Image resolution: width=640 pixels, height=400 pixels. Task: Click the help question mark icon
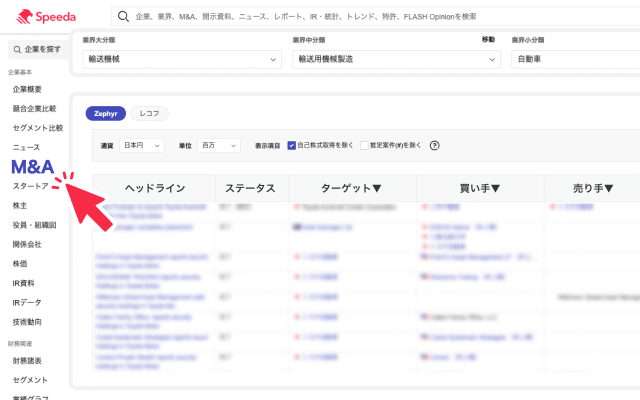(x=435, y=145)
